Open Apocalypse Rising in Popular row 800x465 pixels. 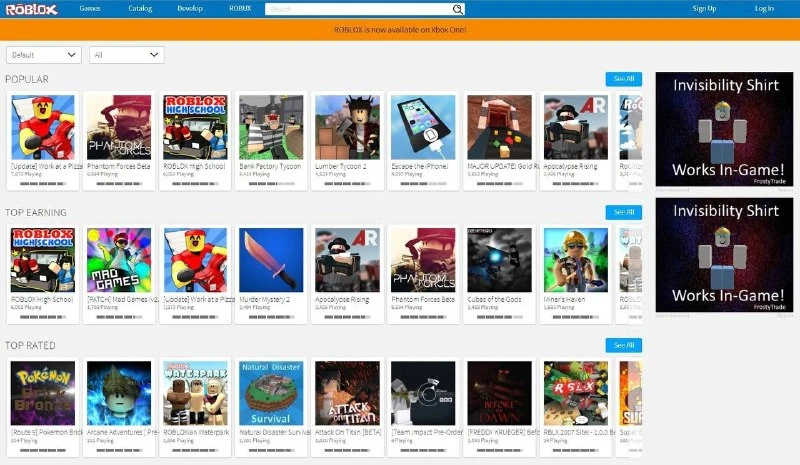(x=576, y=127)
